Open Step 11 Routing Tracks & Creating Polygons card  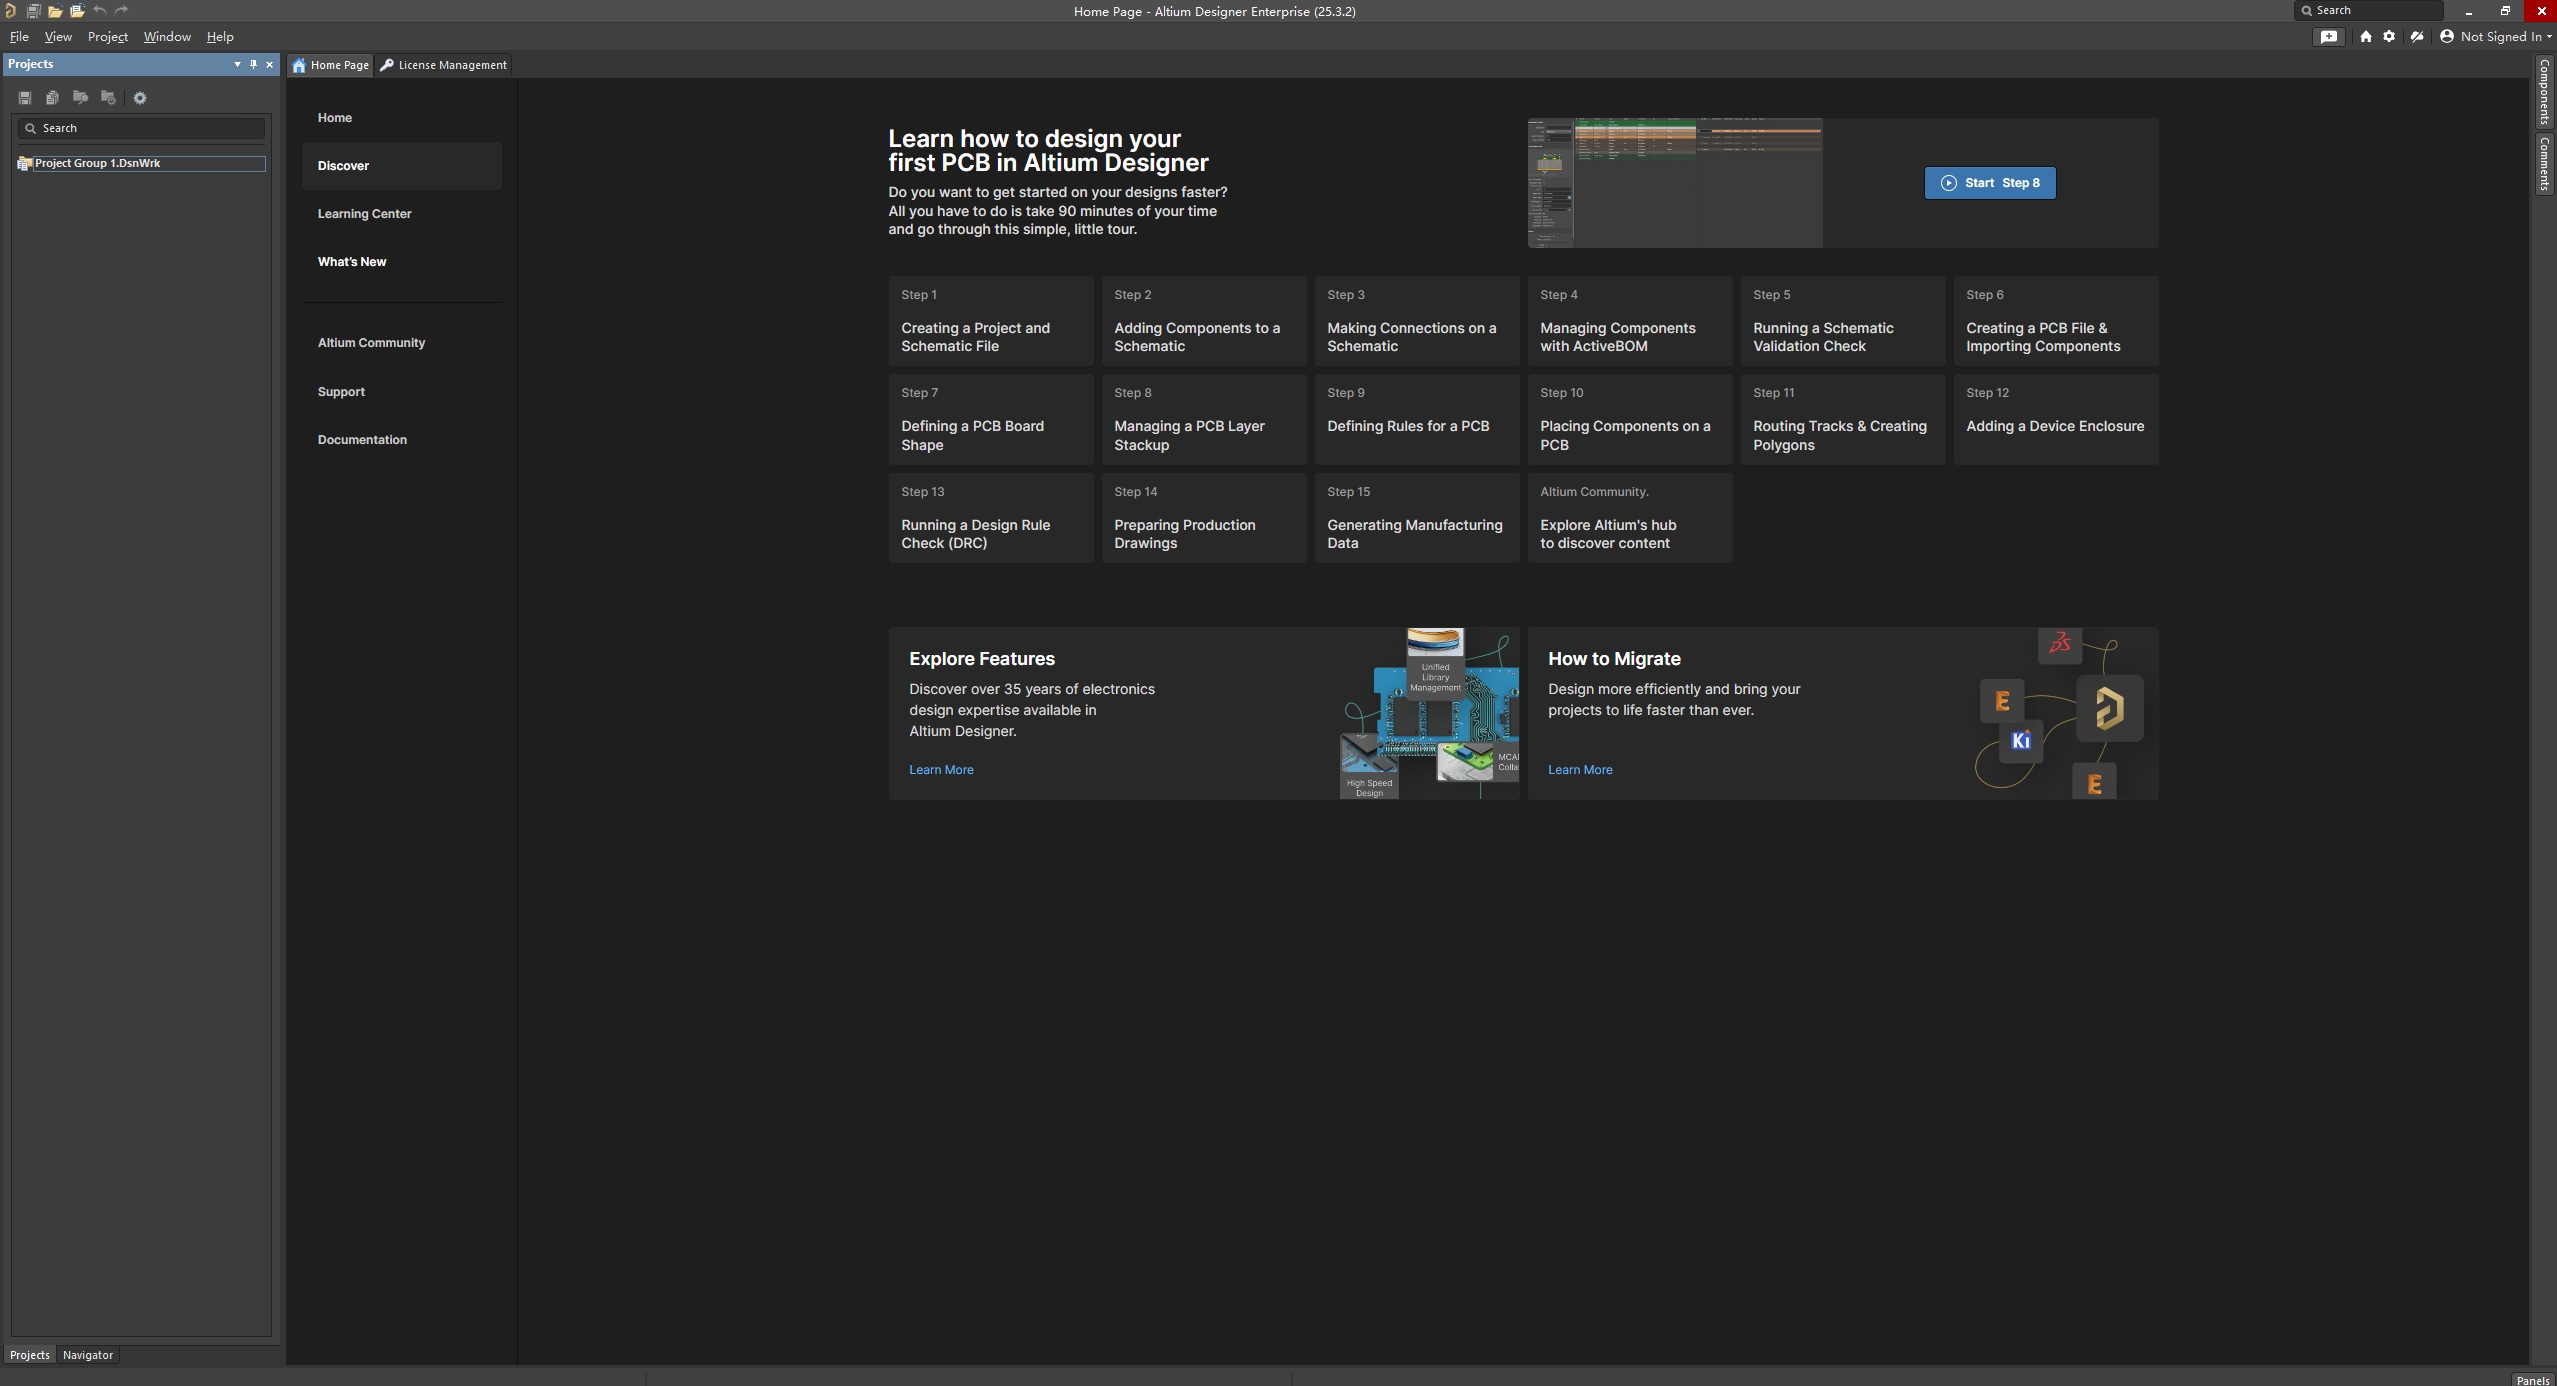(x=1842, y=420)
